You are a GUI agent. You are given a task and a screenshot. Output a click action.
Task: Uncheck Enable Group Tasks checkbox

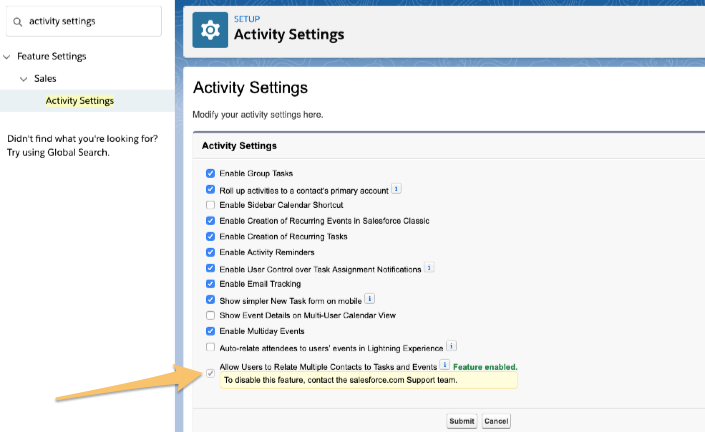pyautogui.click(x=210, y=173)
